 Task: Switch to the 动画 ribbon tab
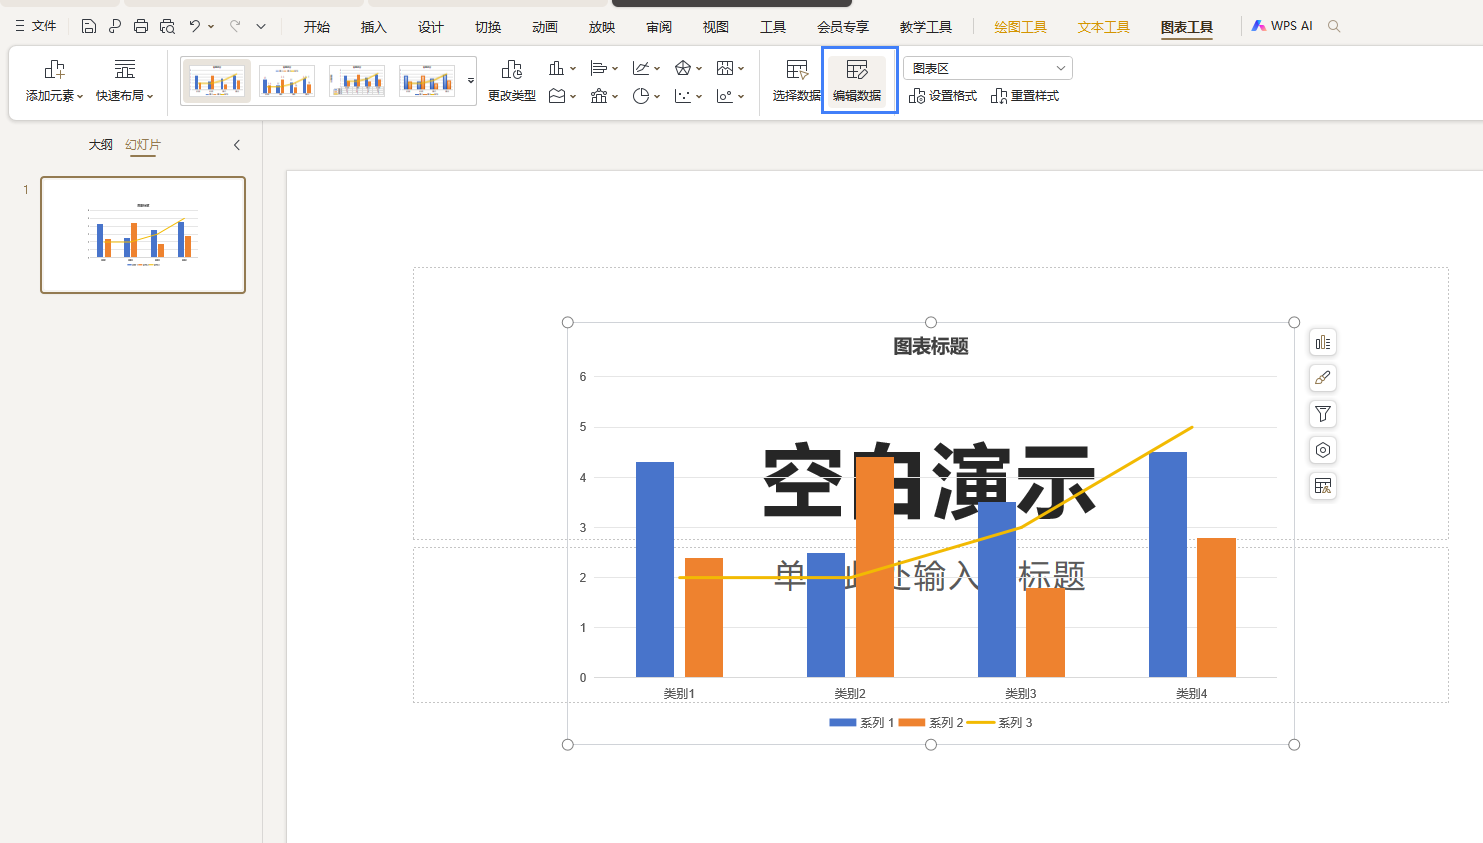545,27
